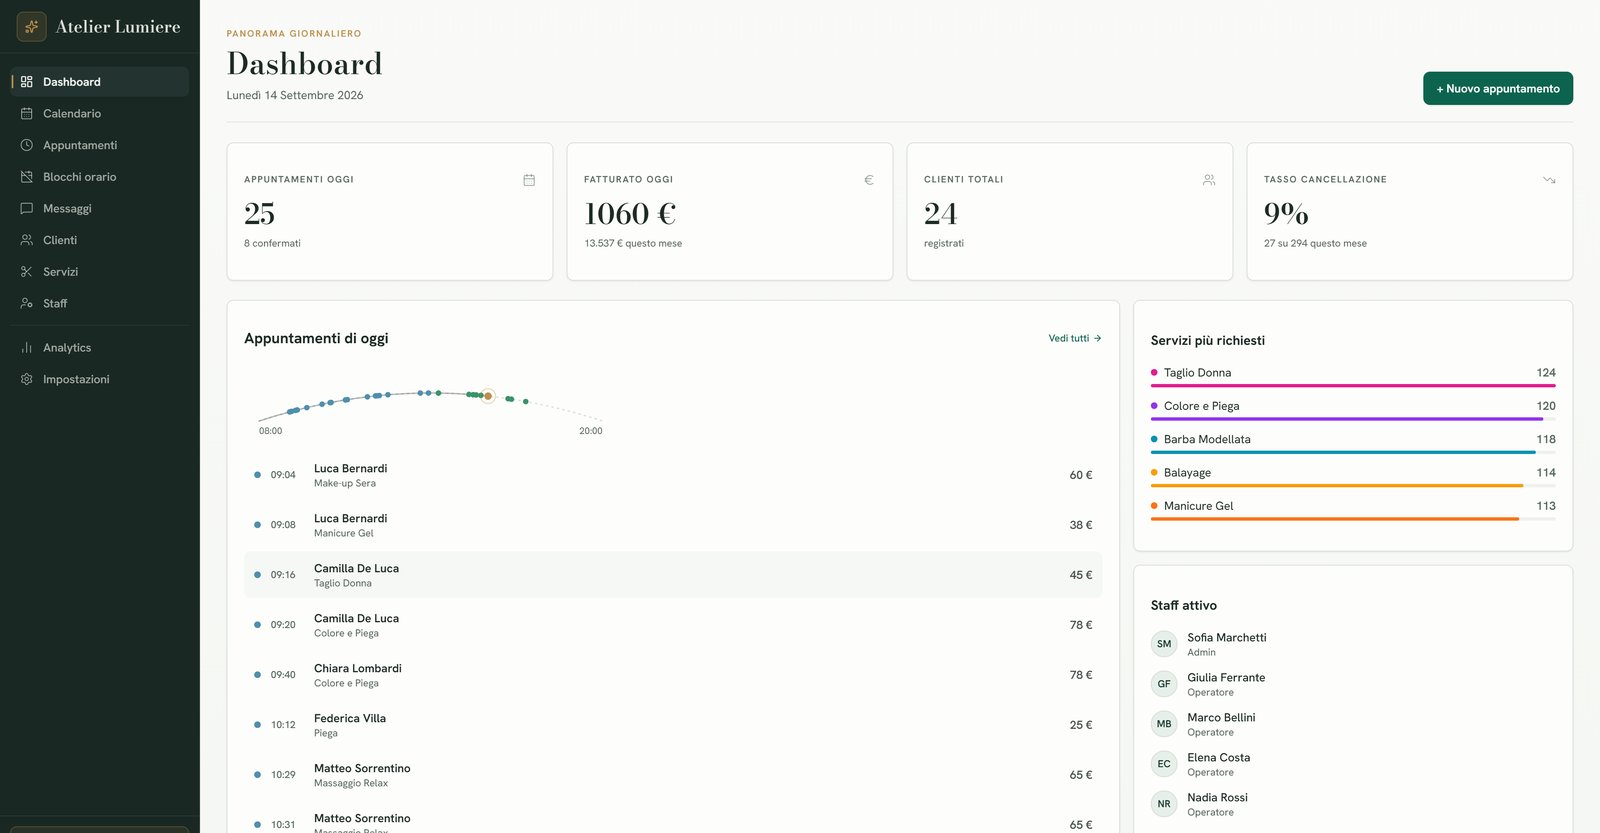
Task: Click the Atelier Lumiere logo icon
Action: point(31,26)
